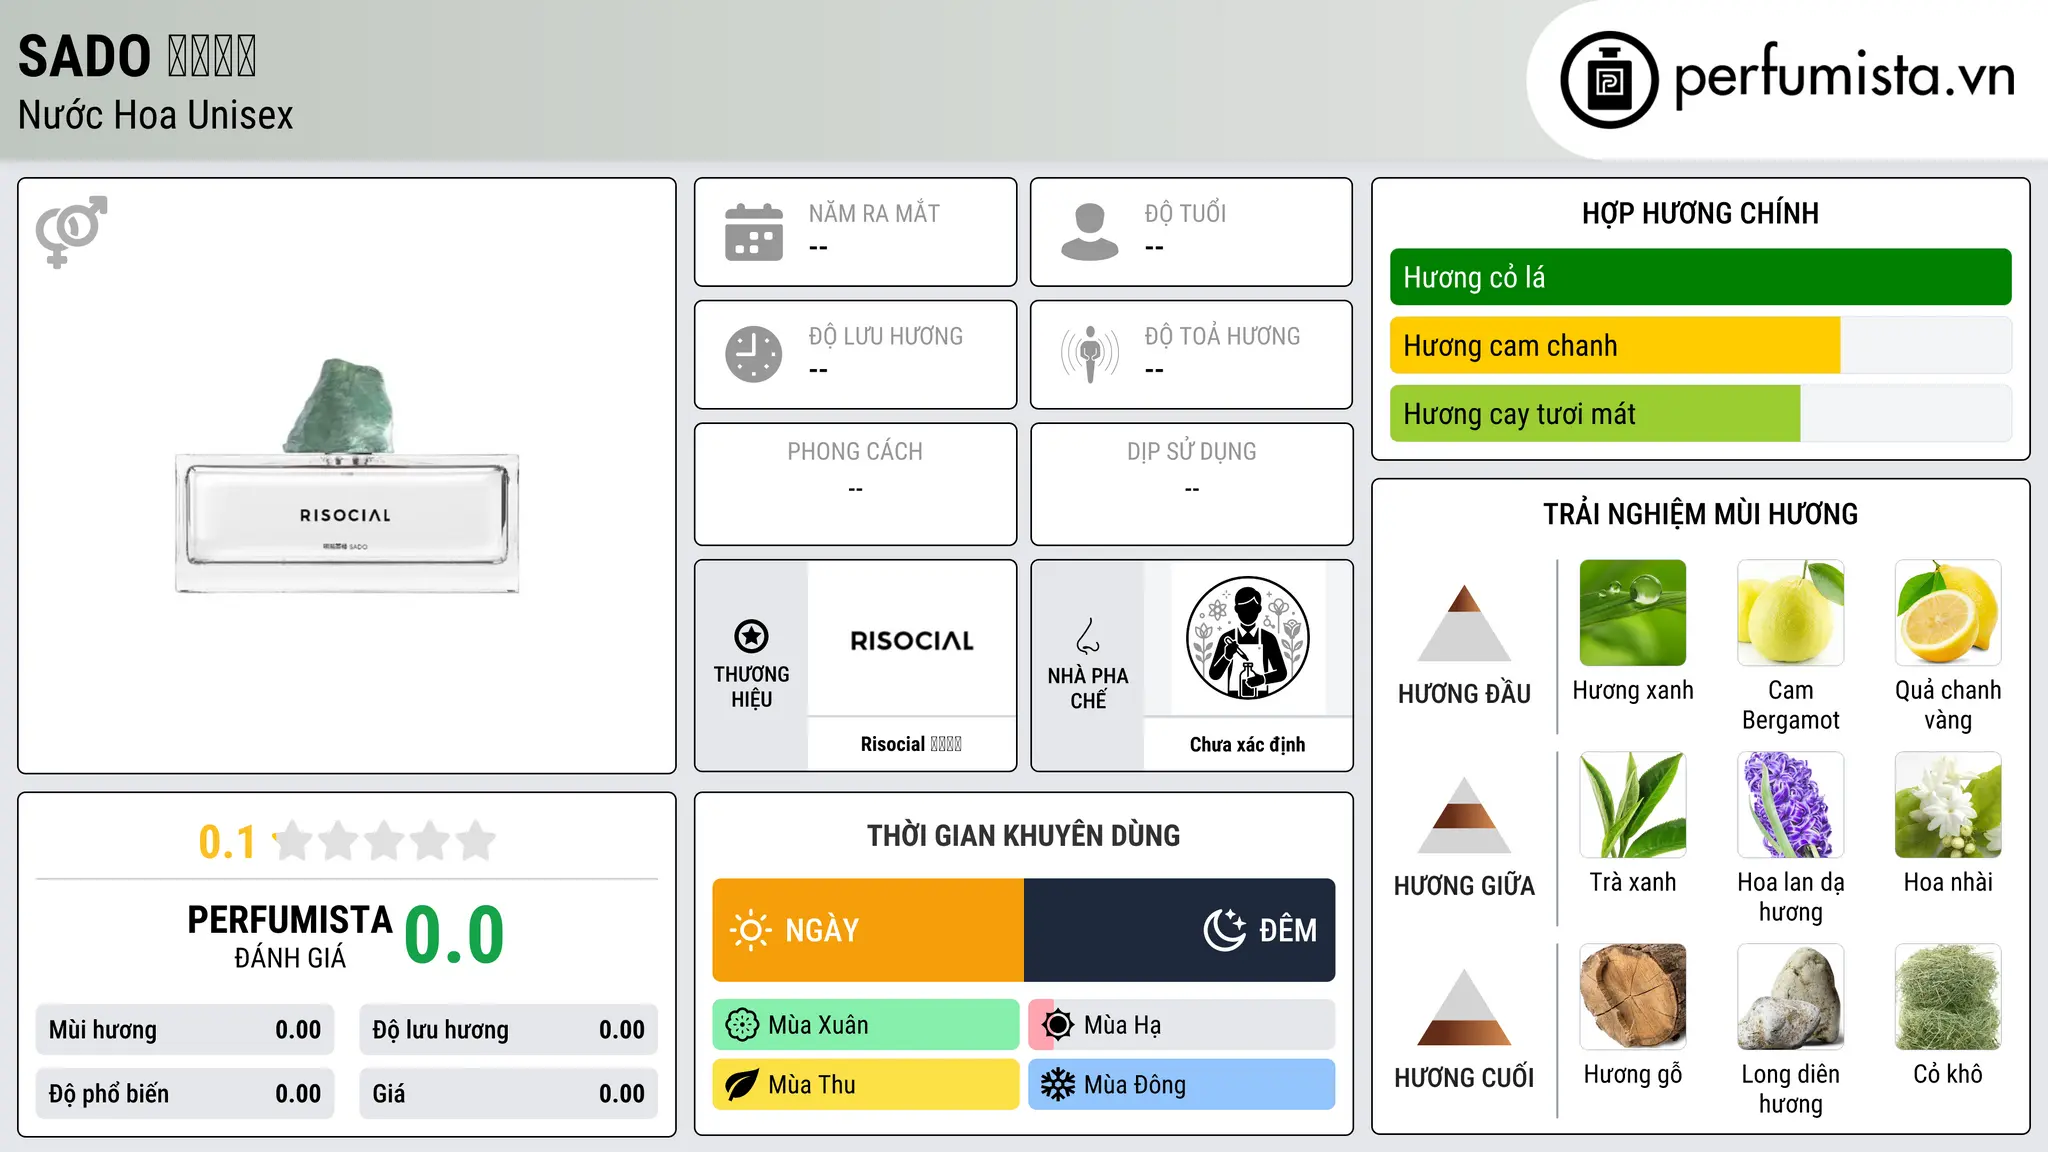This screenshot has height=1152, width=2048.
Task: Choose the Mùa Đông season bar
Action: [1182, 1085]
